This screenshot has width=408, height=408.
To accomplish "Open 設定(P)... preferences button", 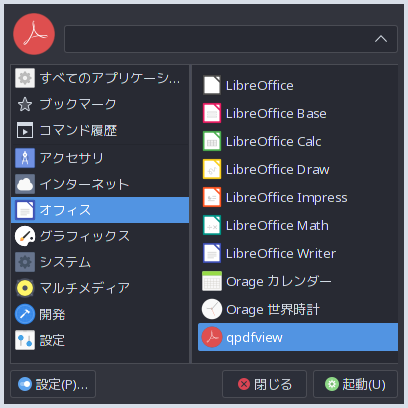I will (53, 384).
